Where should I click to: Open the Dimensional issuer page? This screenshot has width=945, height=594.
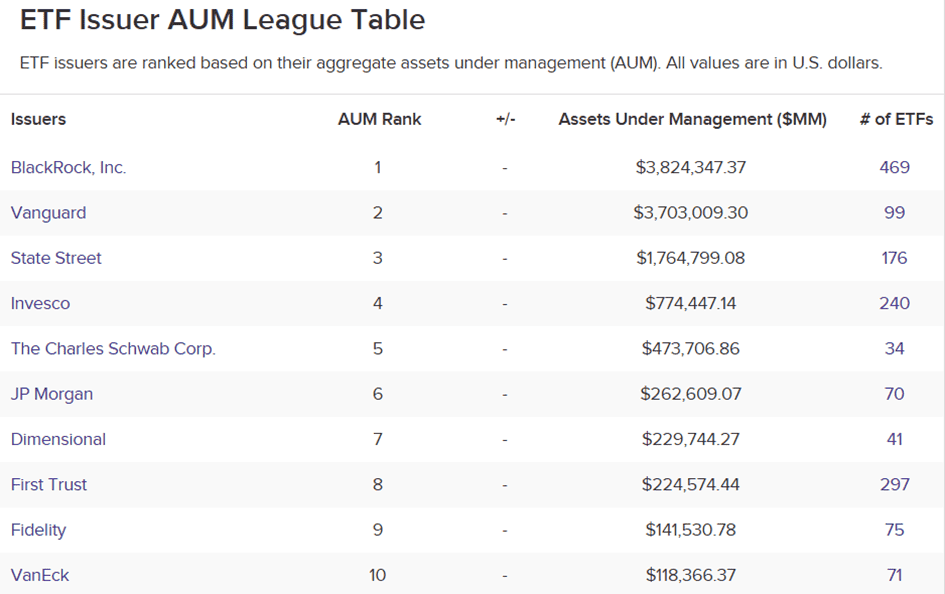(x=58, y=439)
